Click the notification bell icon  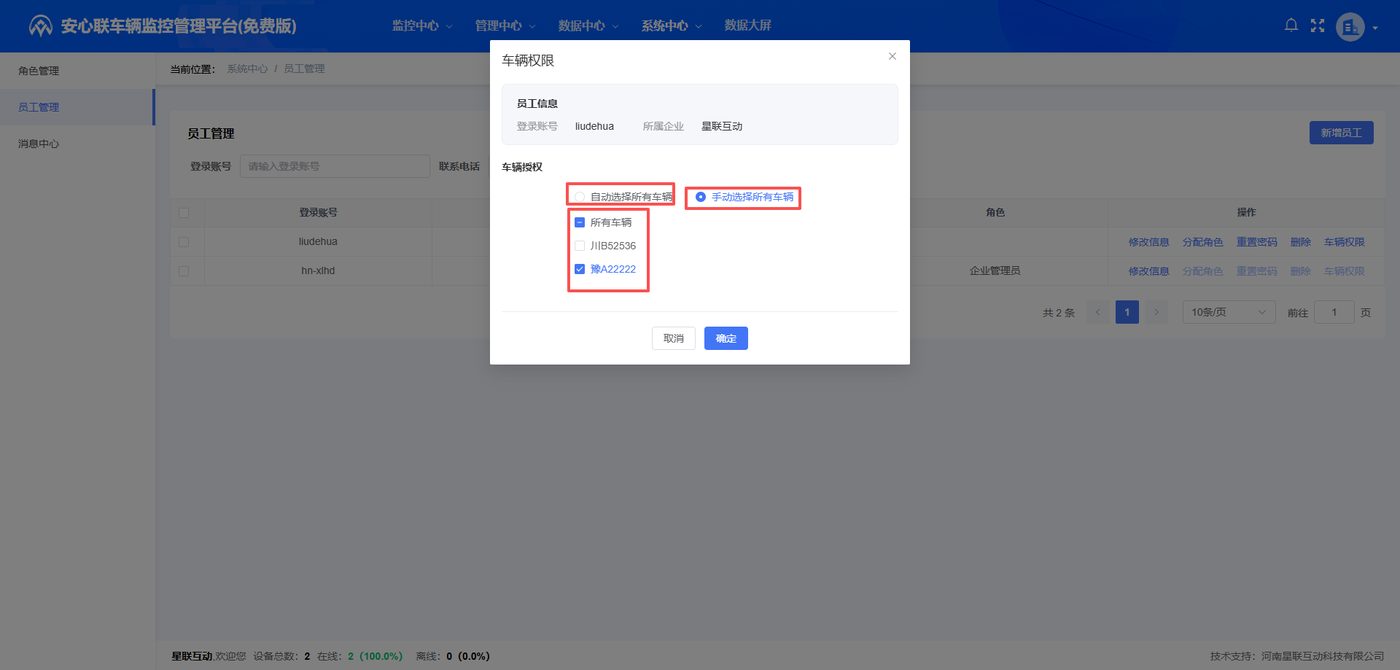click(1291, 26)
